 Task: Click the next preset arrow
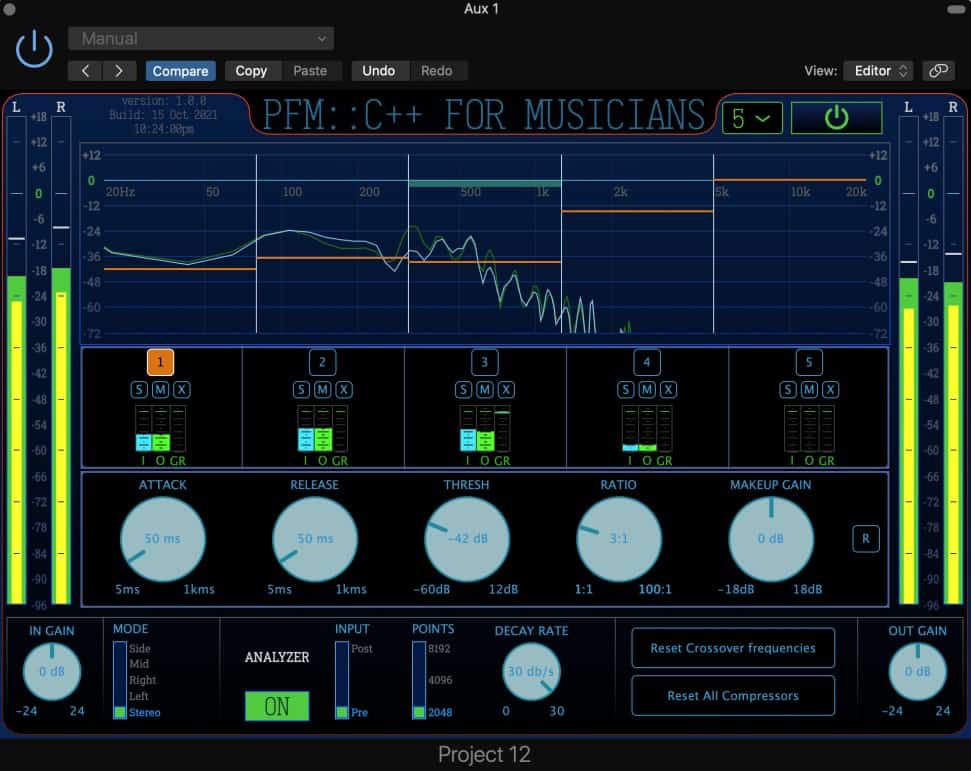point(119,70)
